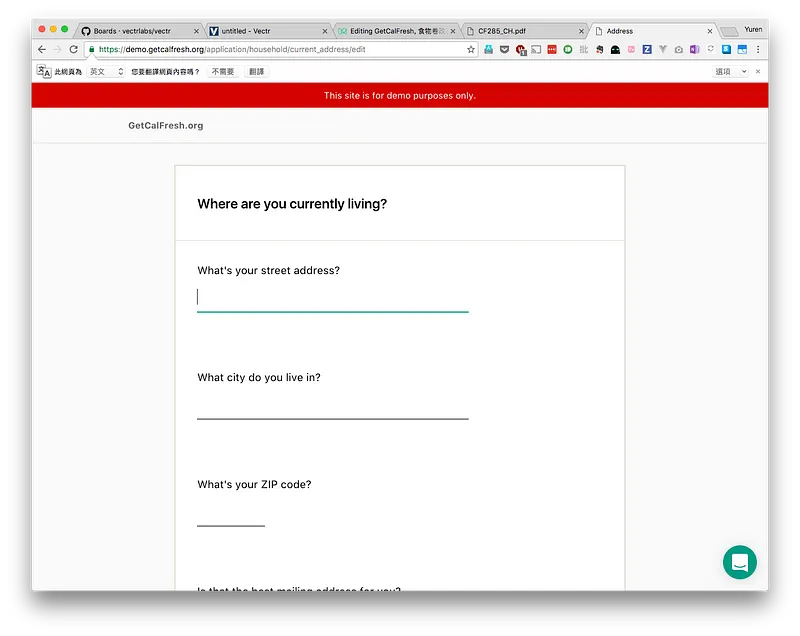
Task: Go back to previous page
Action: [x=42, y=49]
